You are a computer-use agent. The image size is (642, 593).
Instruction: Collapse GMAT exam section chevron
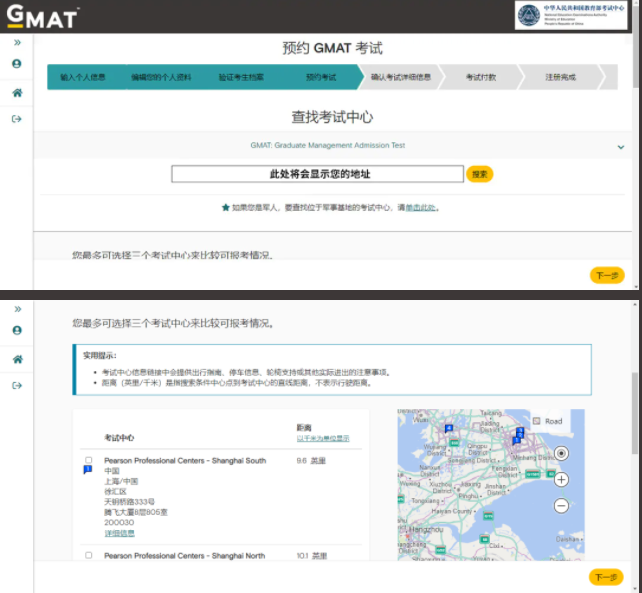point(621,147)
